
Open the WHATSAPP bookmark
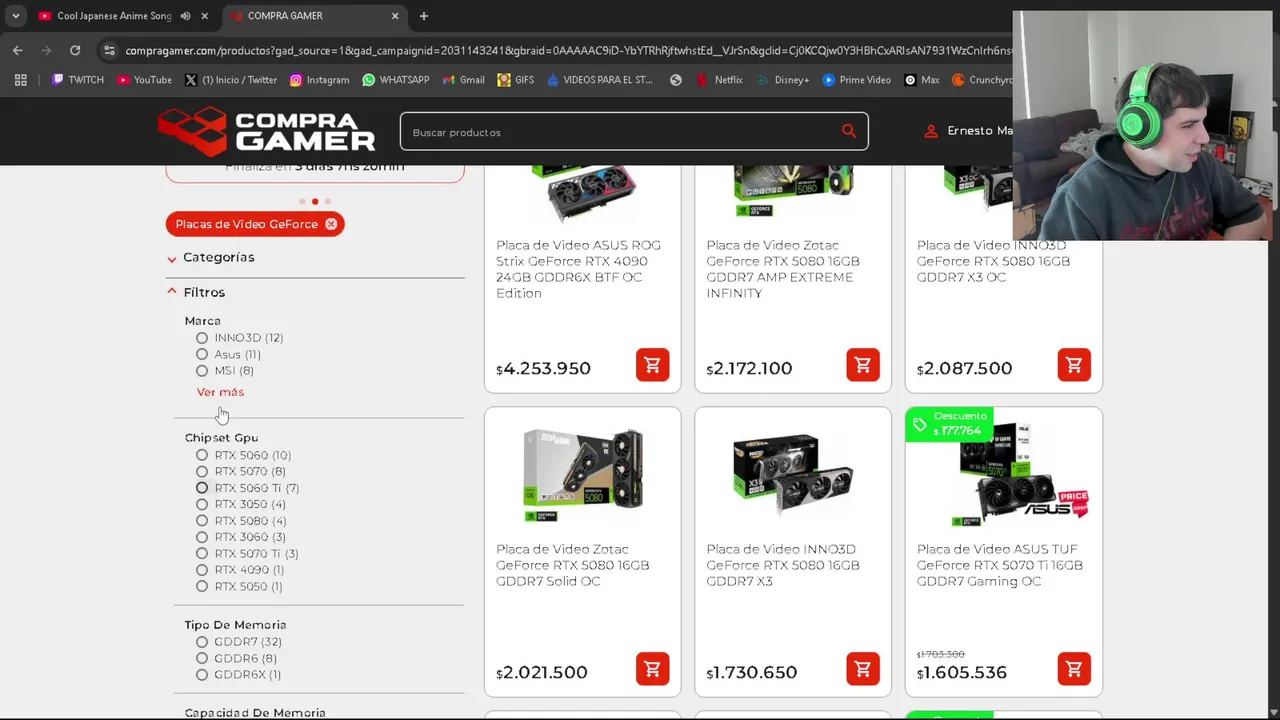(x=396, y=80)
